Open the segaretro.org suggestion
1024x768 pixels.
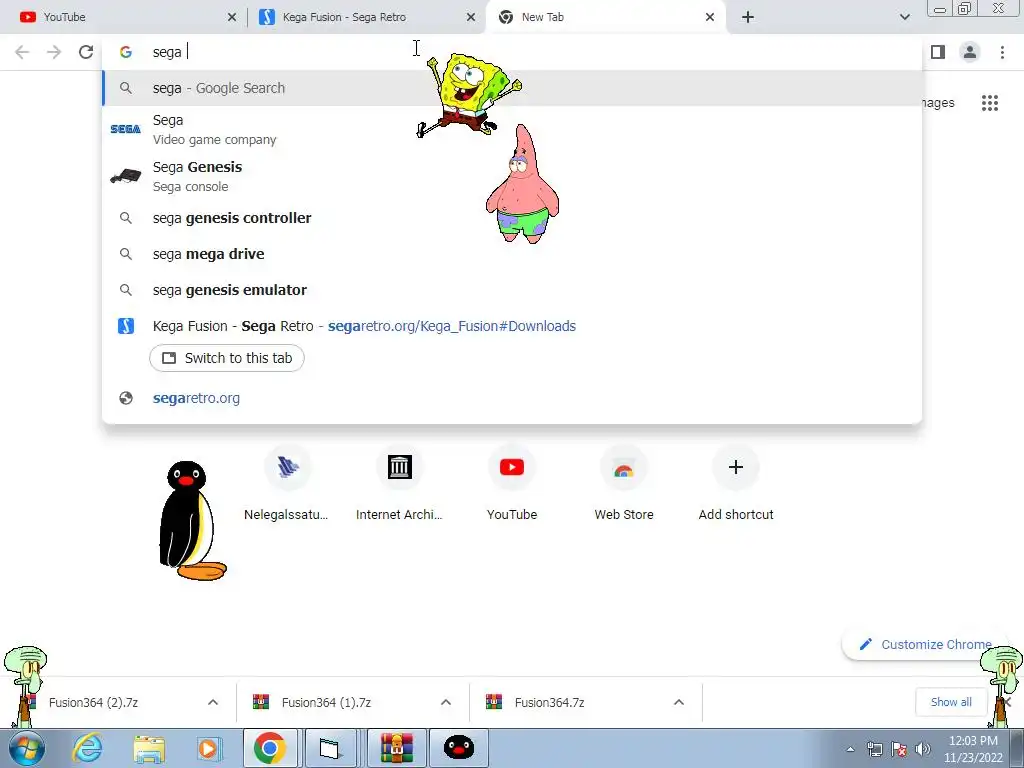[512, 398]
